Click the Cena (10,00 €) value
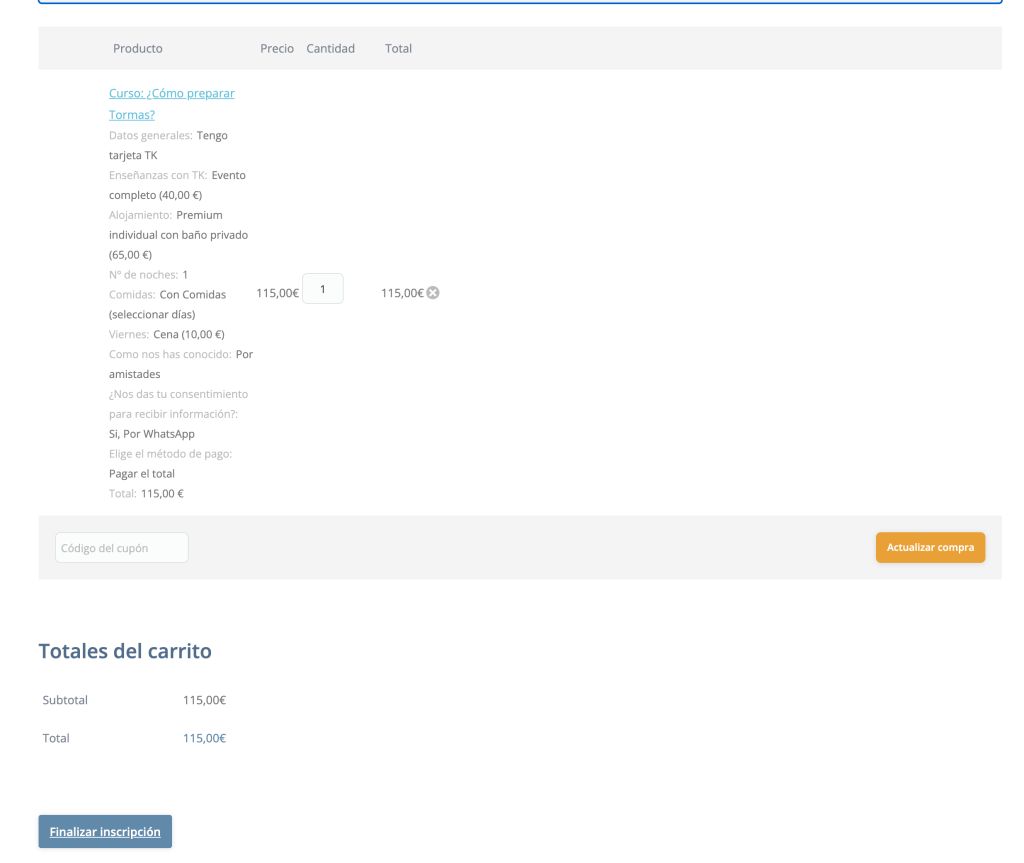Image resolution: width=1024 pixels, height=863 pixels. [x=189, y=334]
